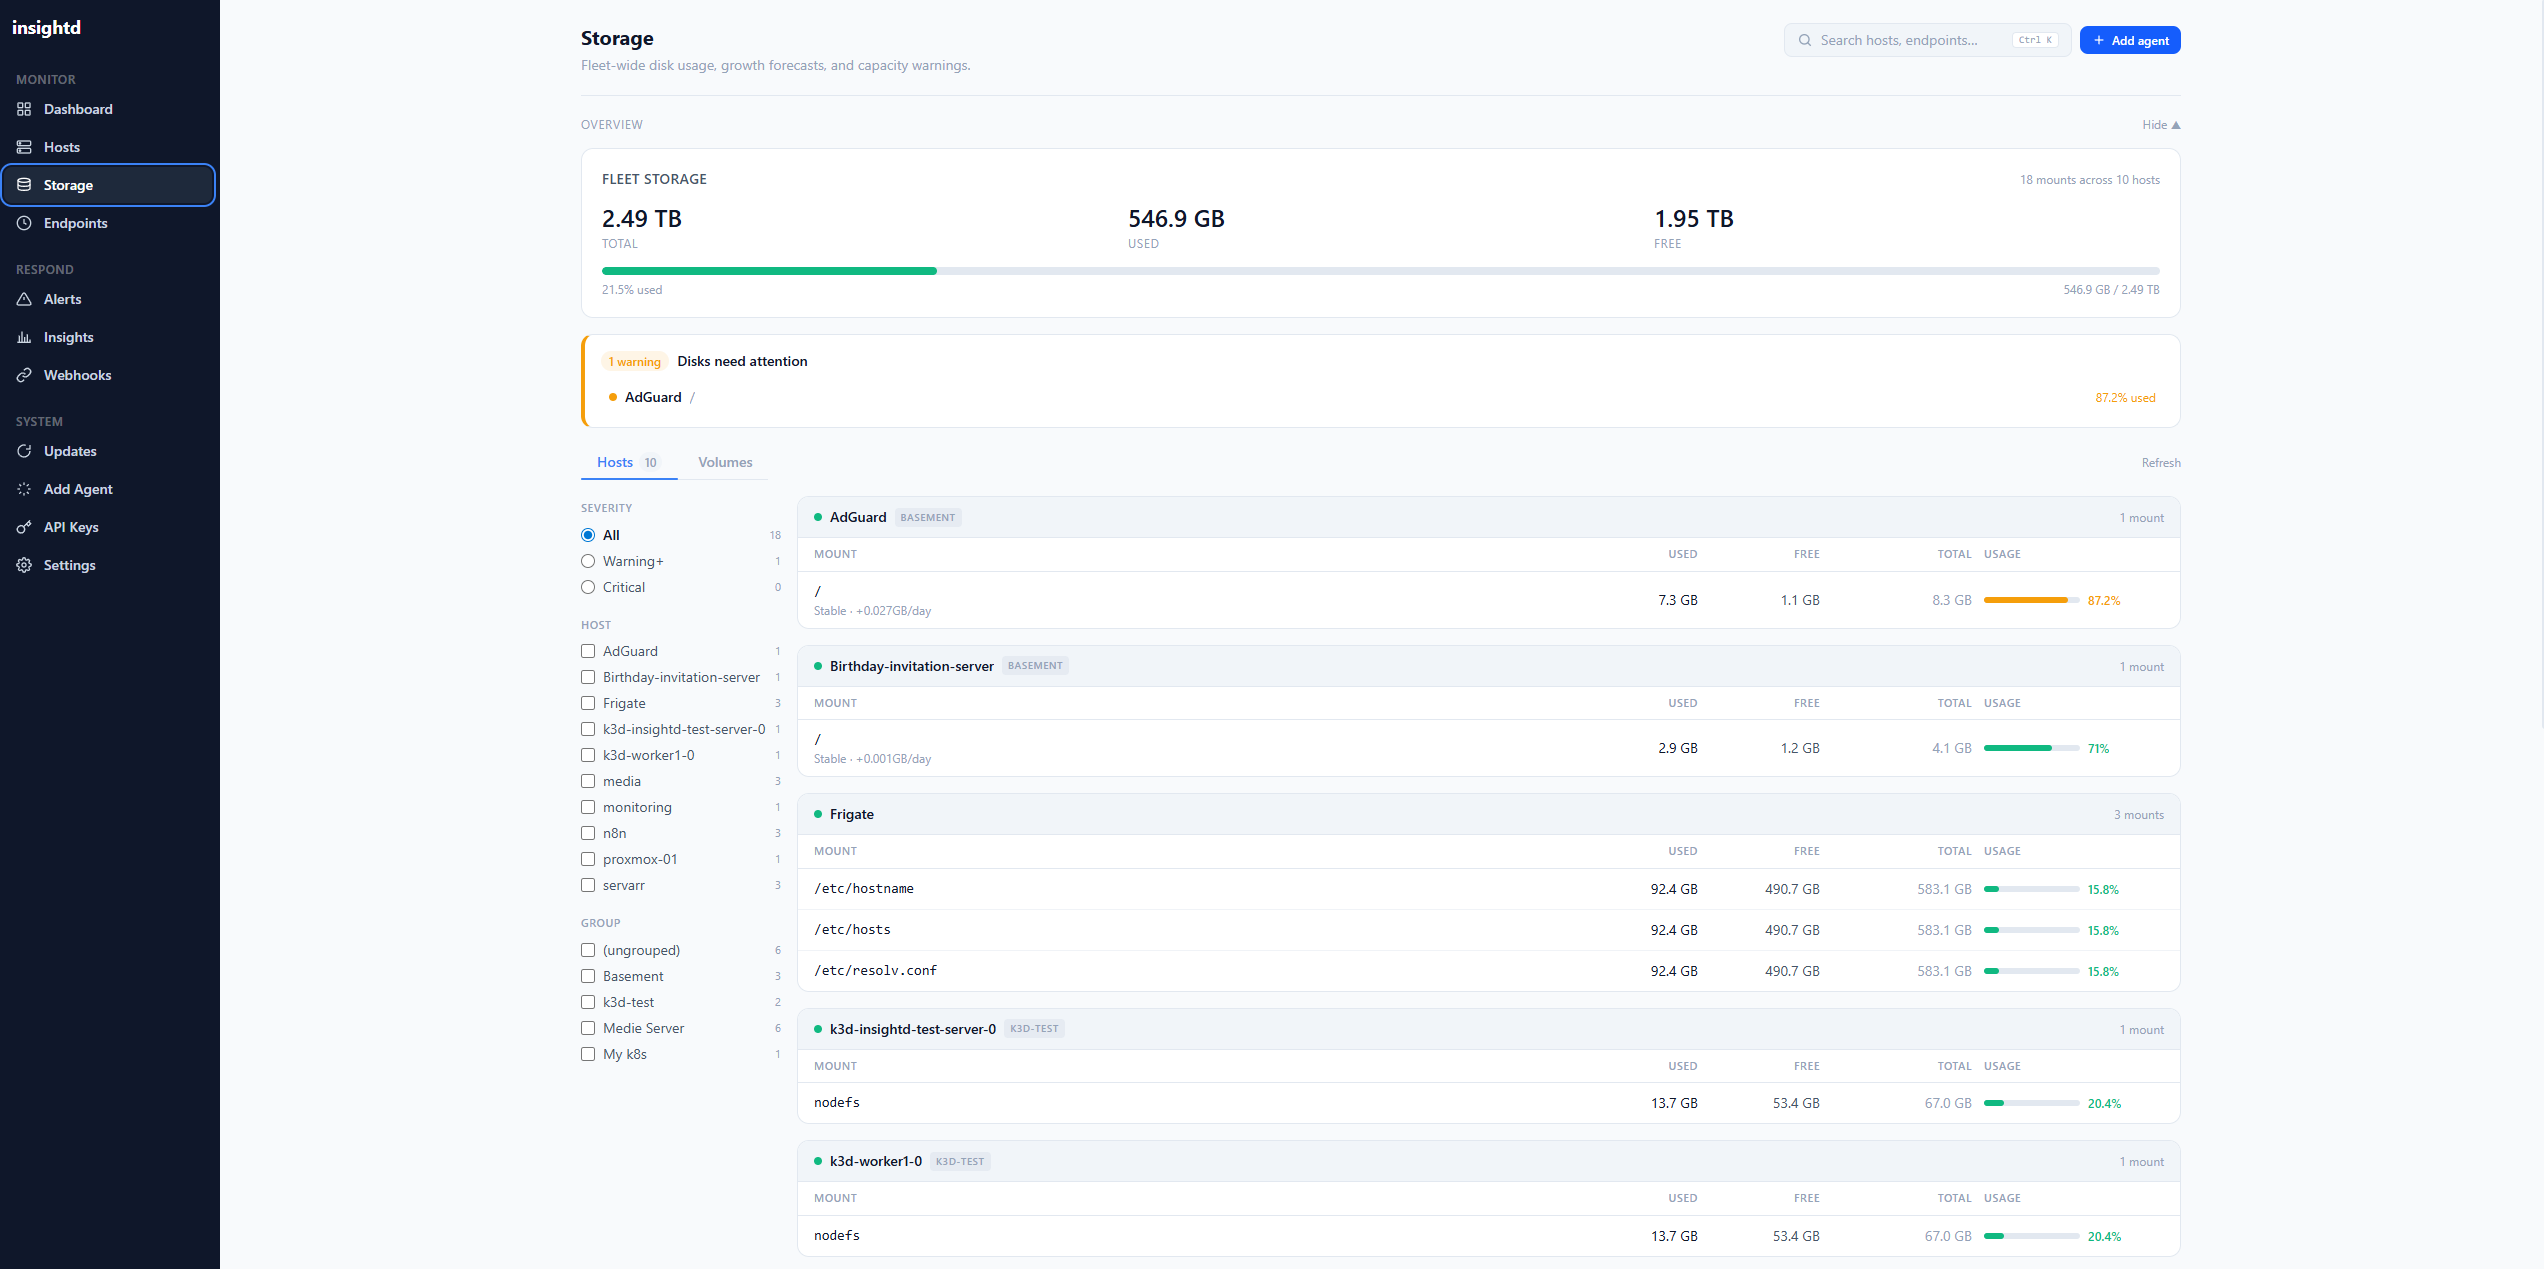Click the Refresh link

click(2161, 463)
